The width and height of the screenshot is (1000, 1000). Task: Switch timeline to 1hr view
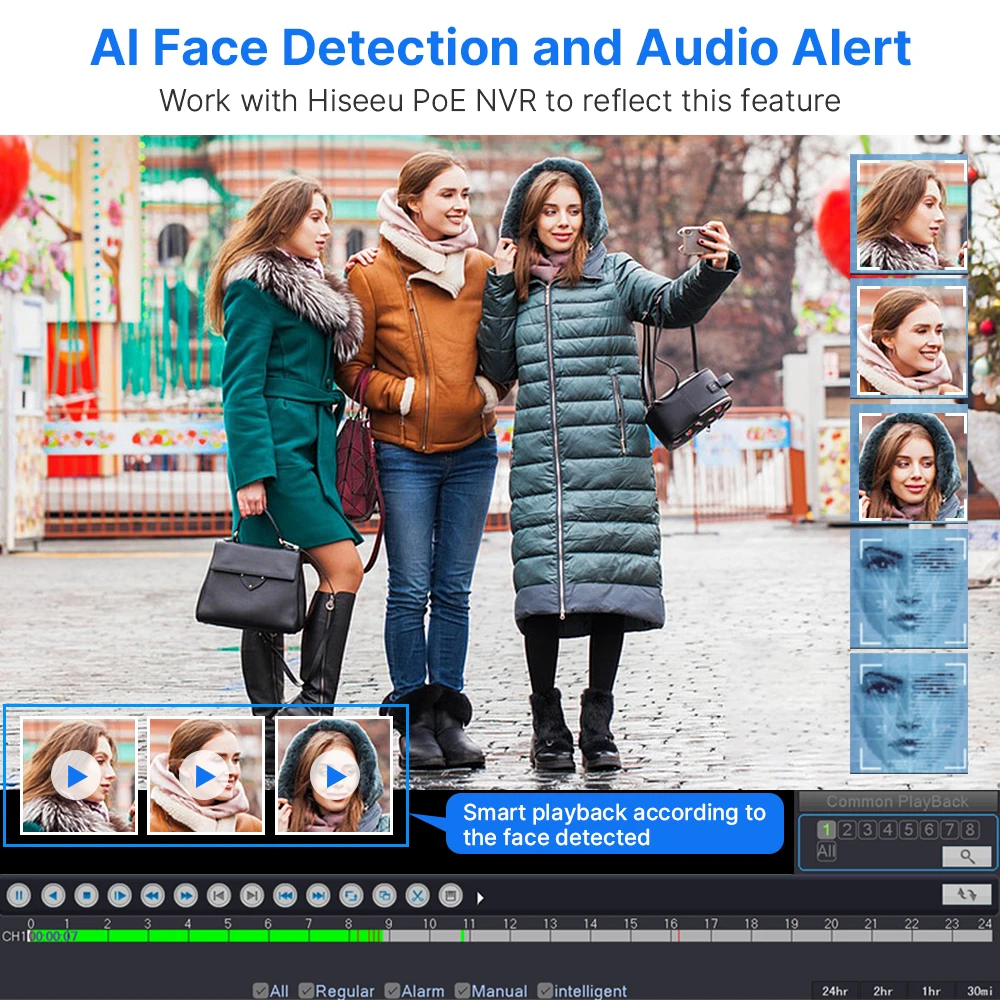tap(931, 991)
